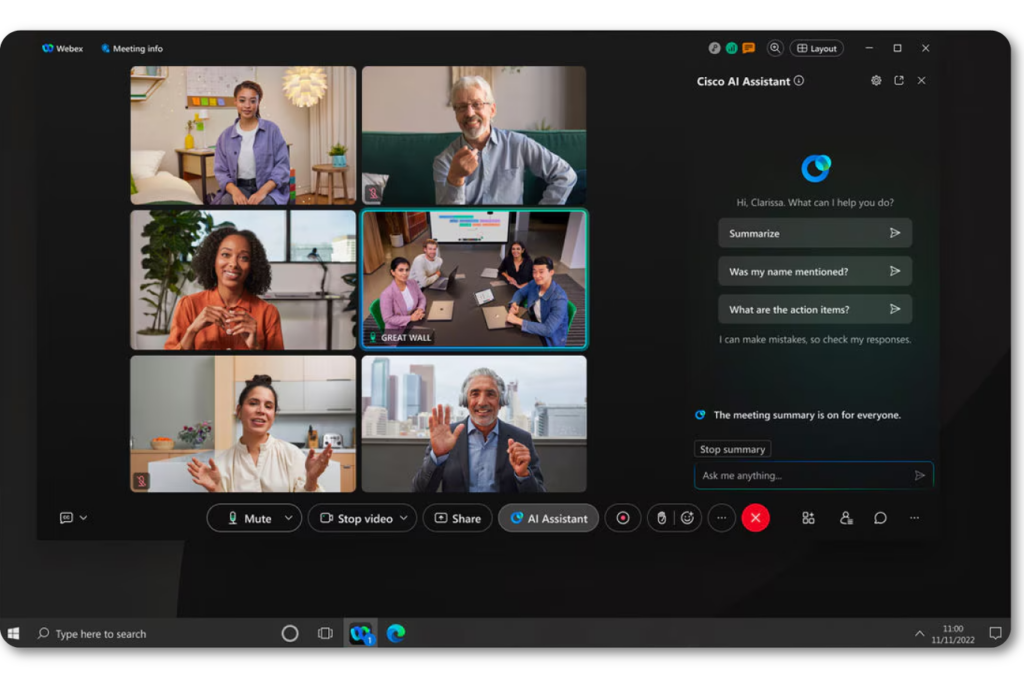Open the Layout options

click(x=817, y=48)
